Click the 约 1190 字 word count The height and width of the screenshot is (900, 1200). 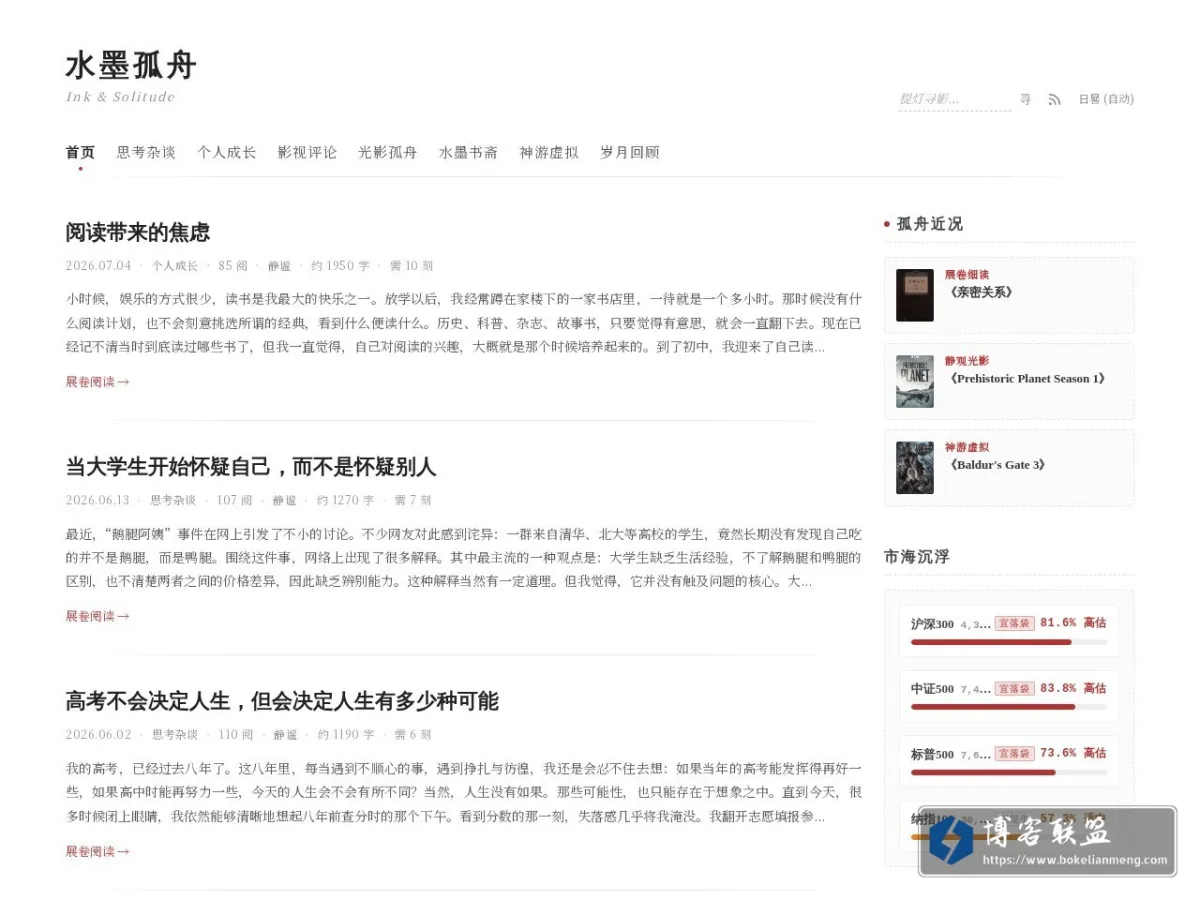point(347,734)
